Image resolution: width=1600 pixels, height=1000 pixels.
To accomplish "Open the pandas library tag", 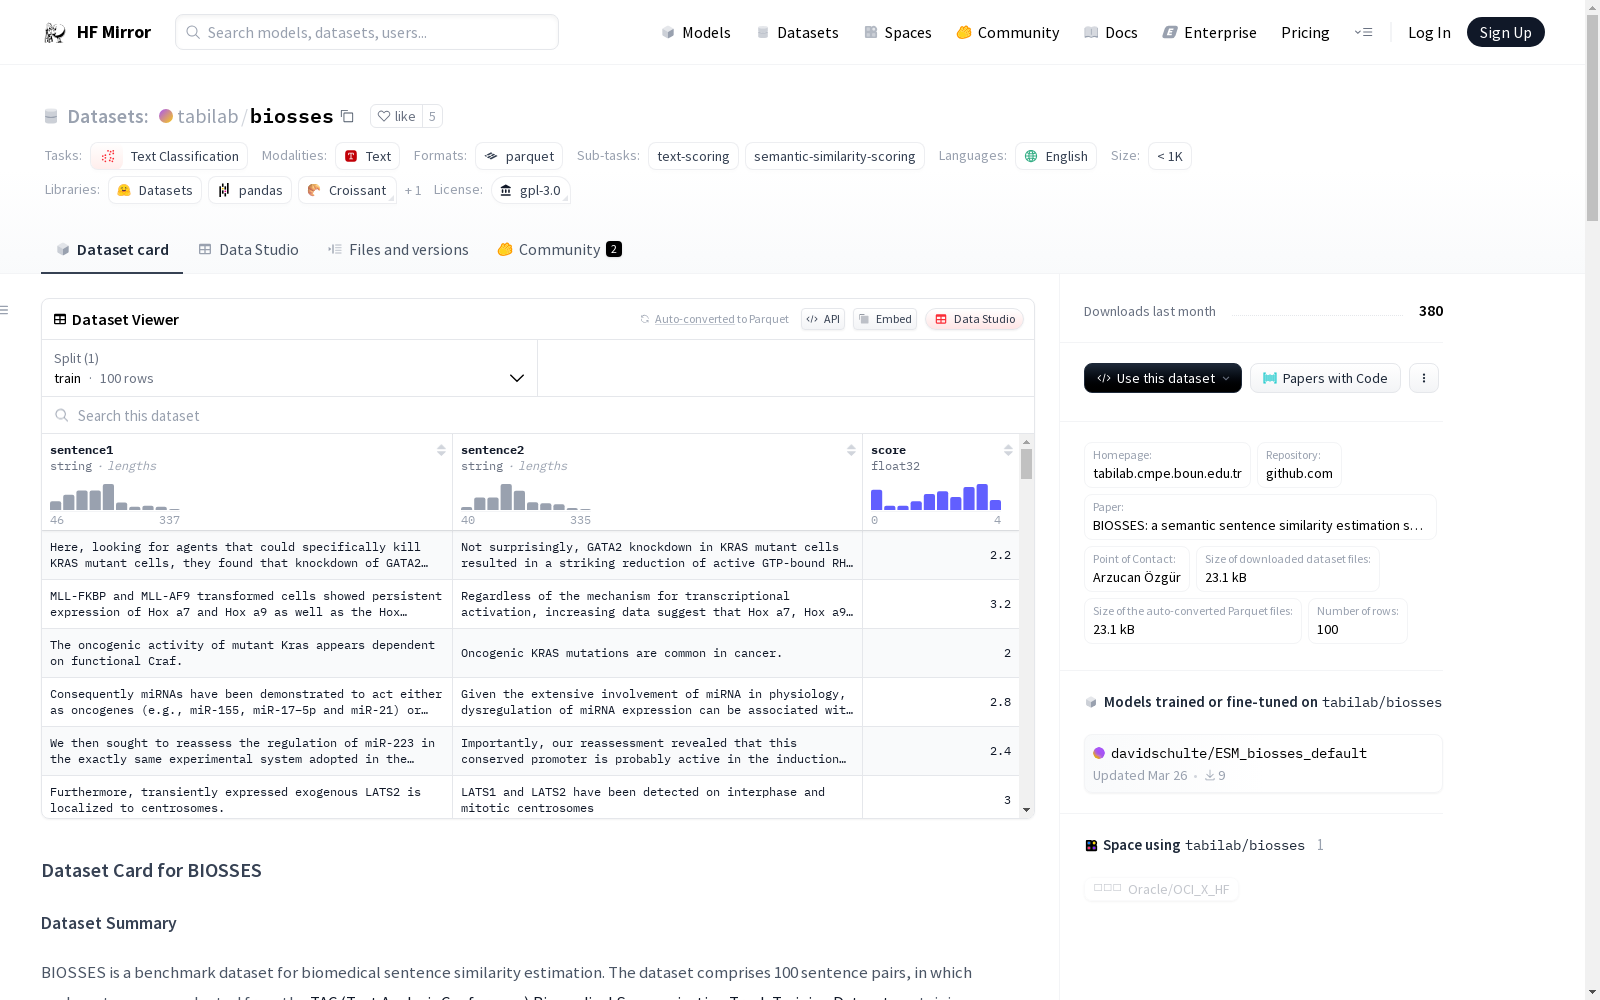I will 250,190.
